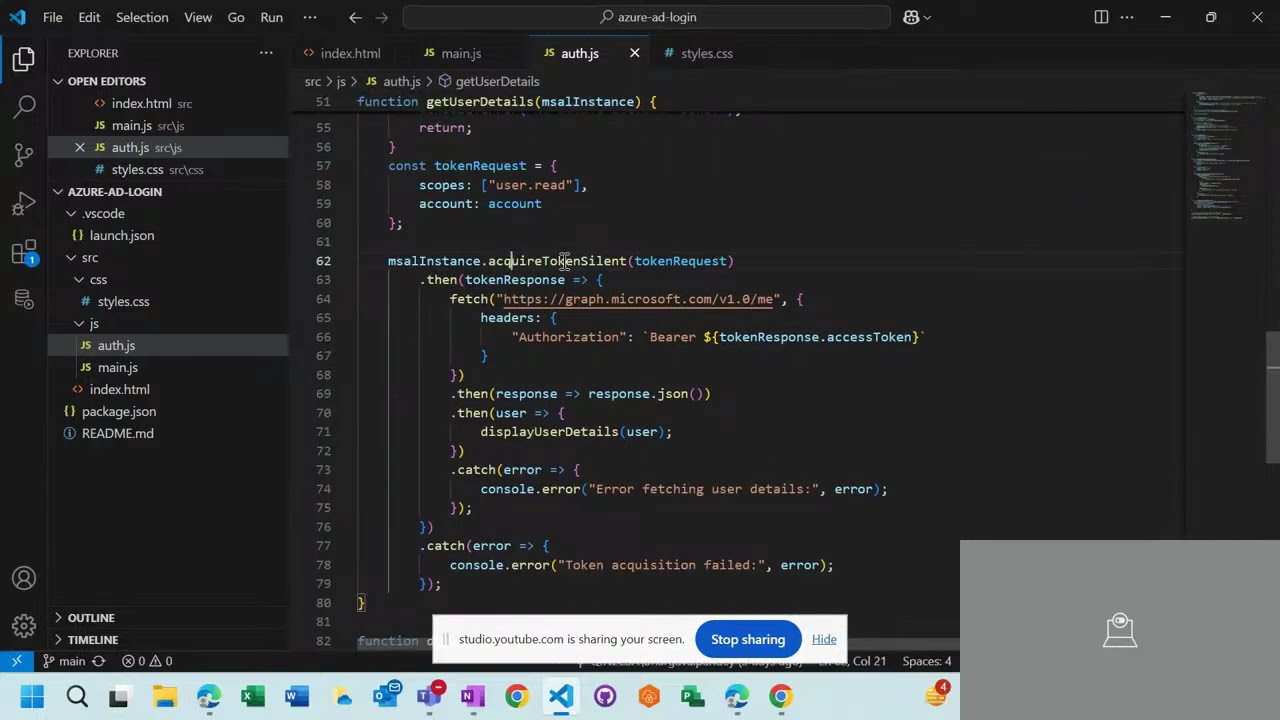The height and width of the screenshot is (720, 1280).
Task: Open the Edit menu
Action: 89,17
